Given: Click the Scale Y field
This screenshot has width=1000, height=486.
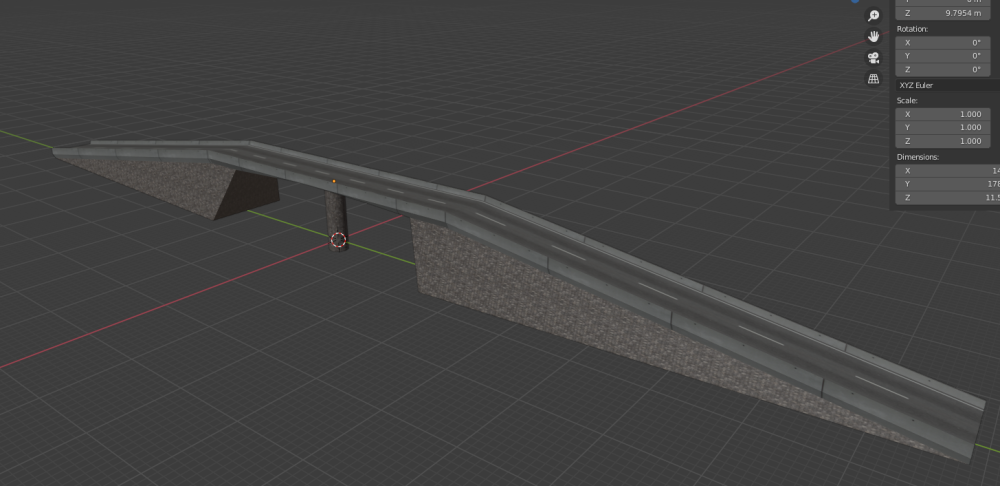Looking at the screenshot, I should (x=944, y=127).
